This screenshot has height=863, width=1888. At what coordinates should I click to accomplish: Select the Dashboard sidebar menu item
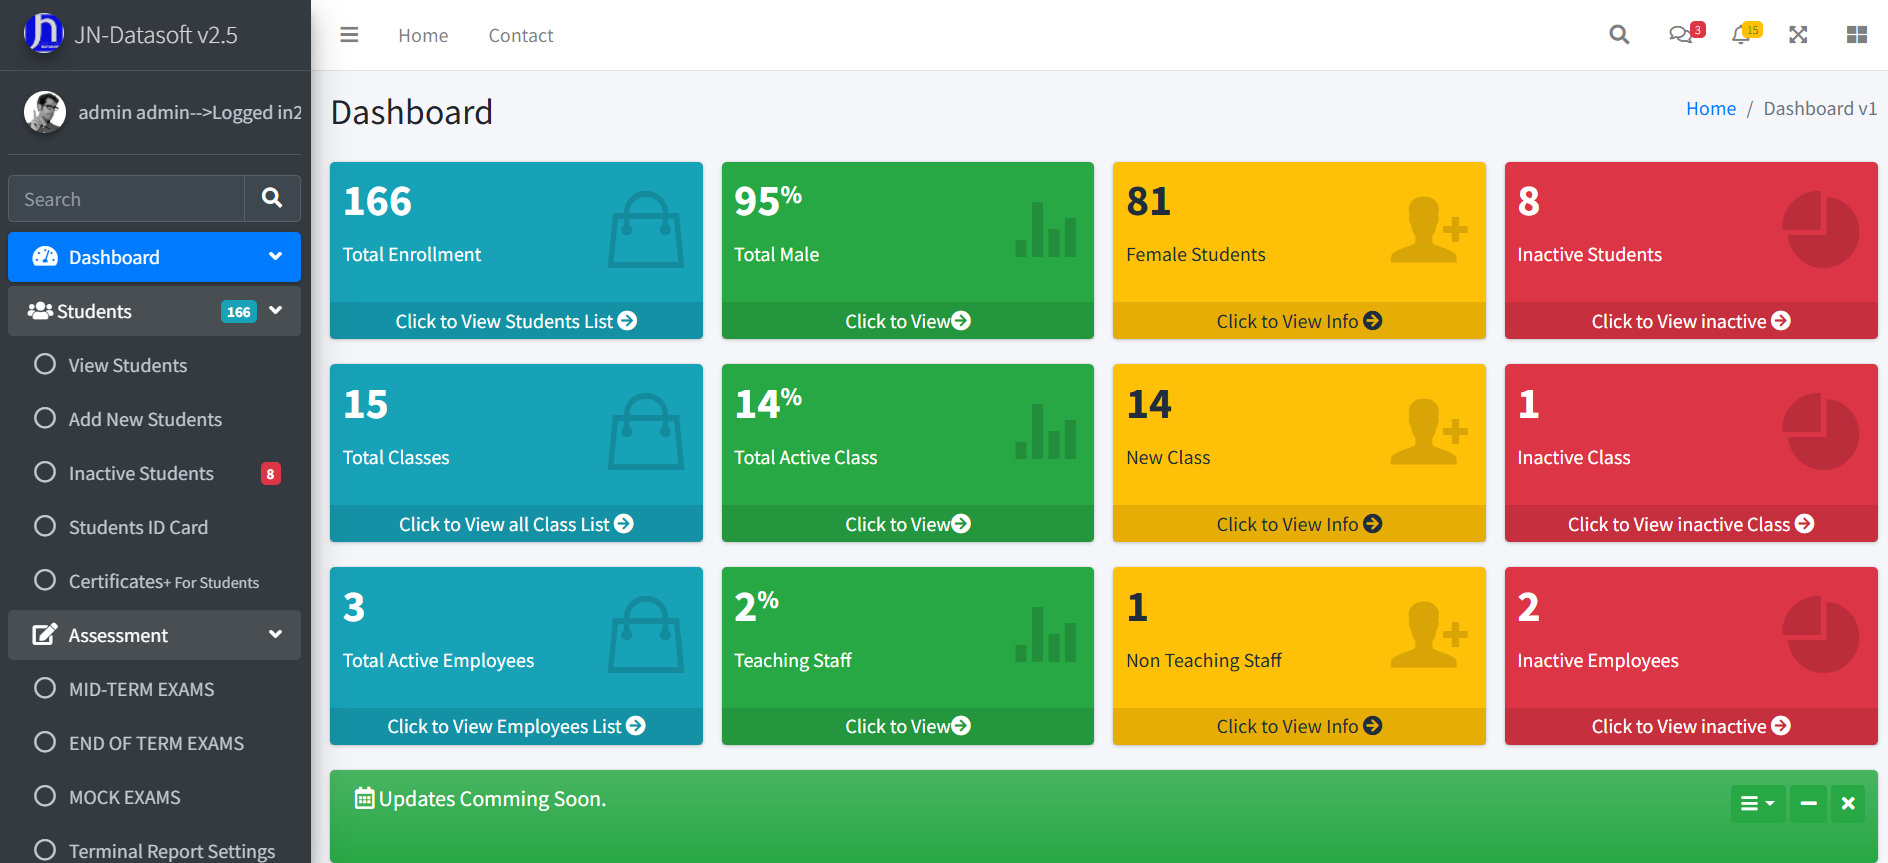[154, 257]
